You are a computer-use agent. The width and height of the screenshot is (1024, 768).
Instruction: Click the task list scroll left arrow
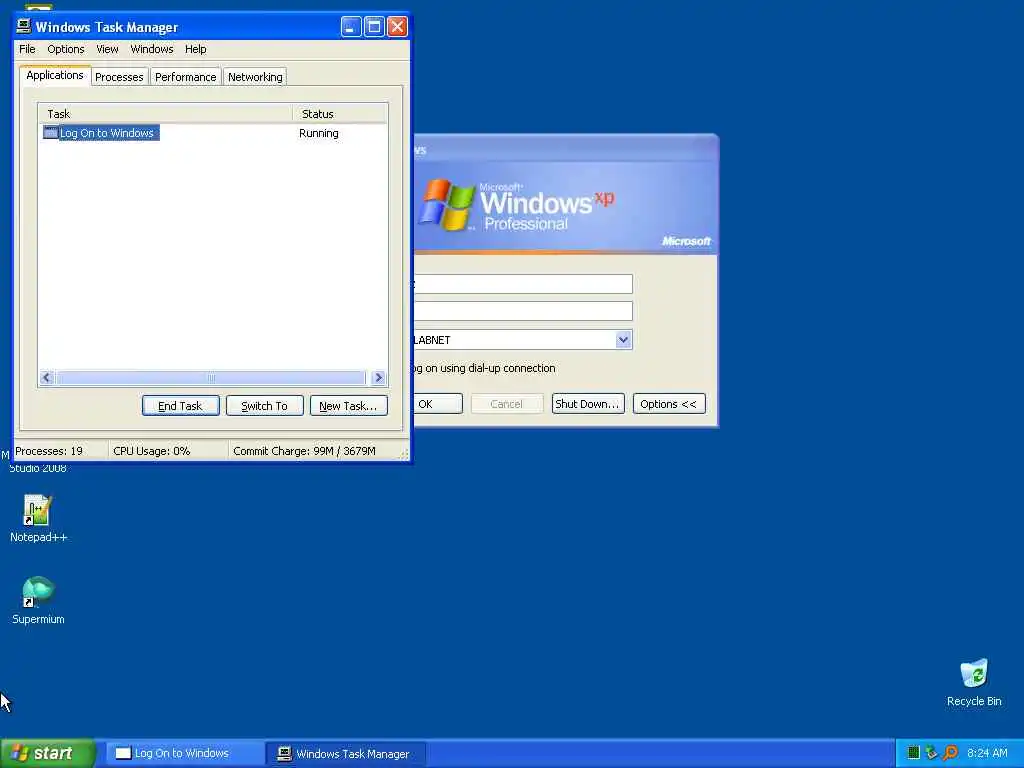(46, 377)
